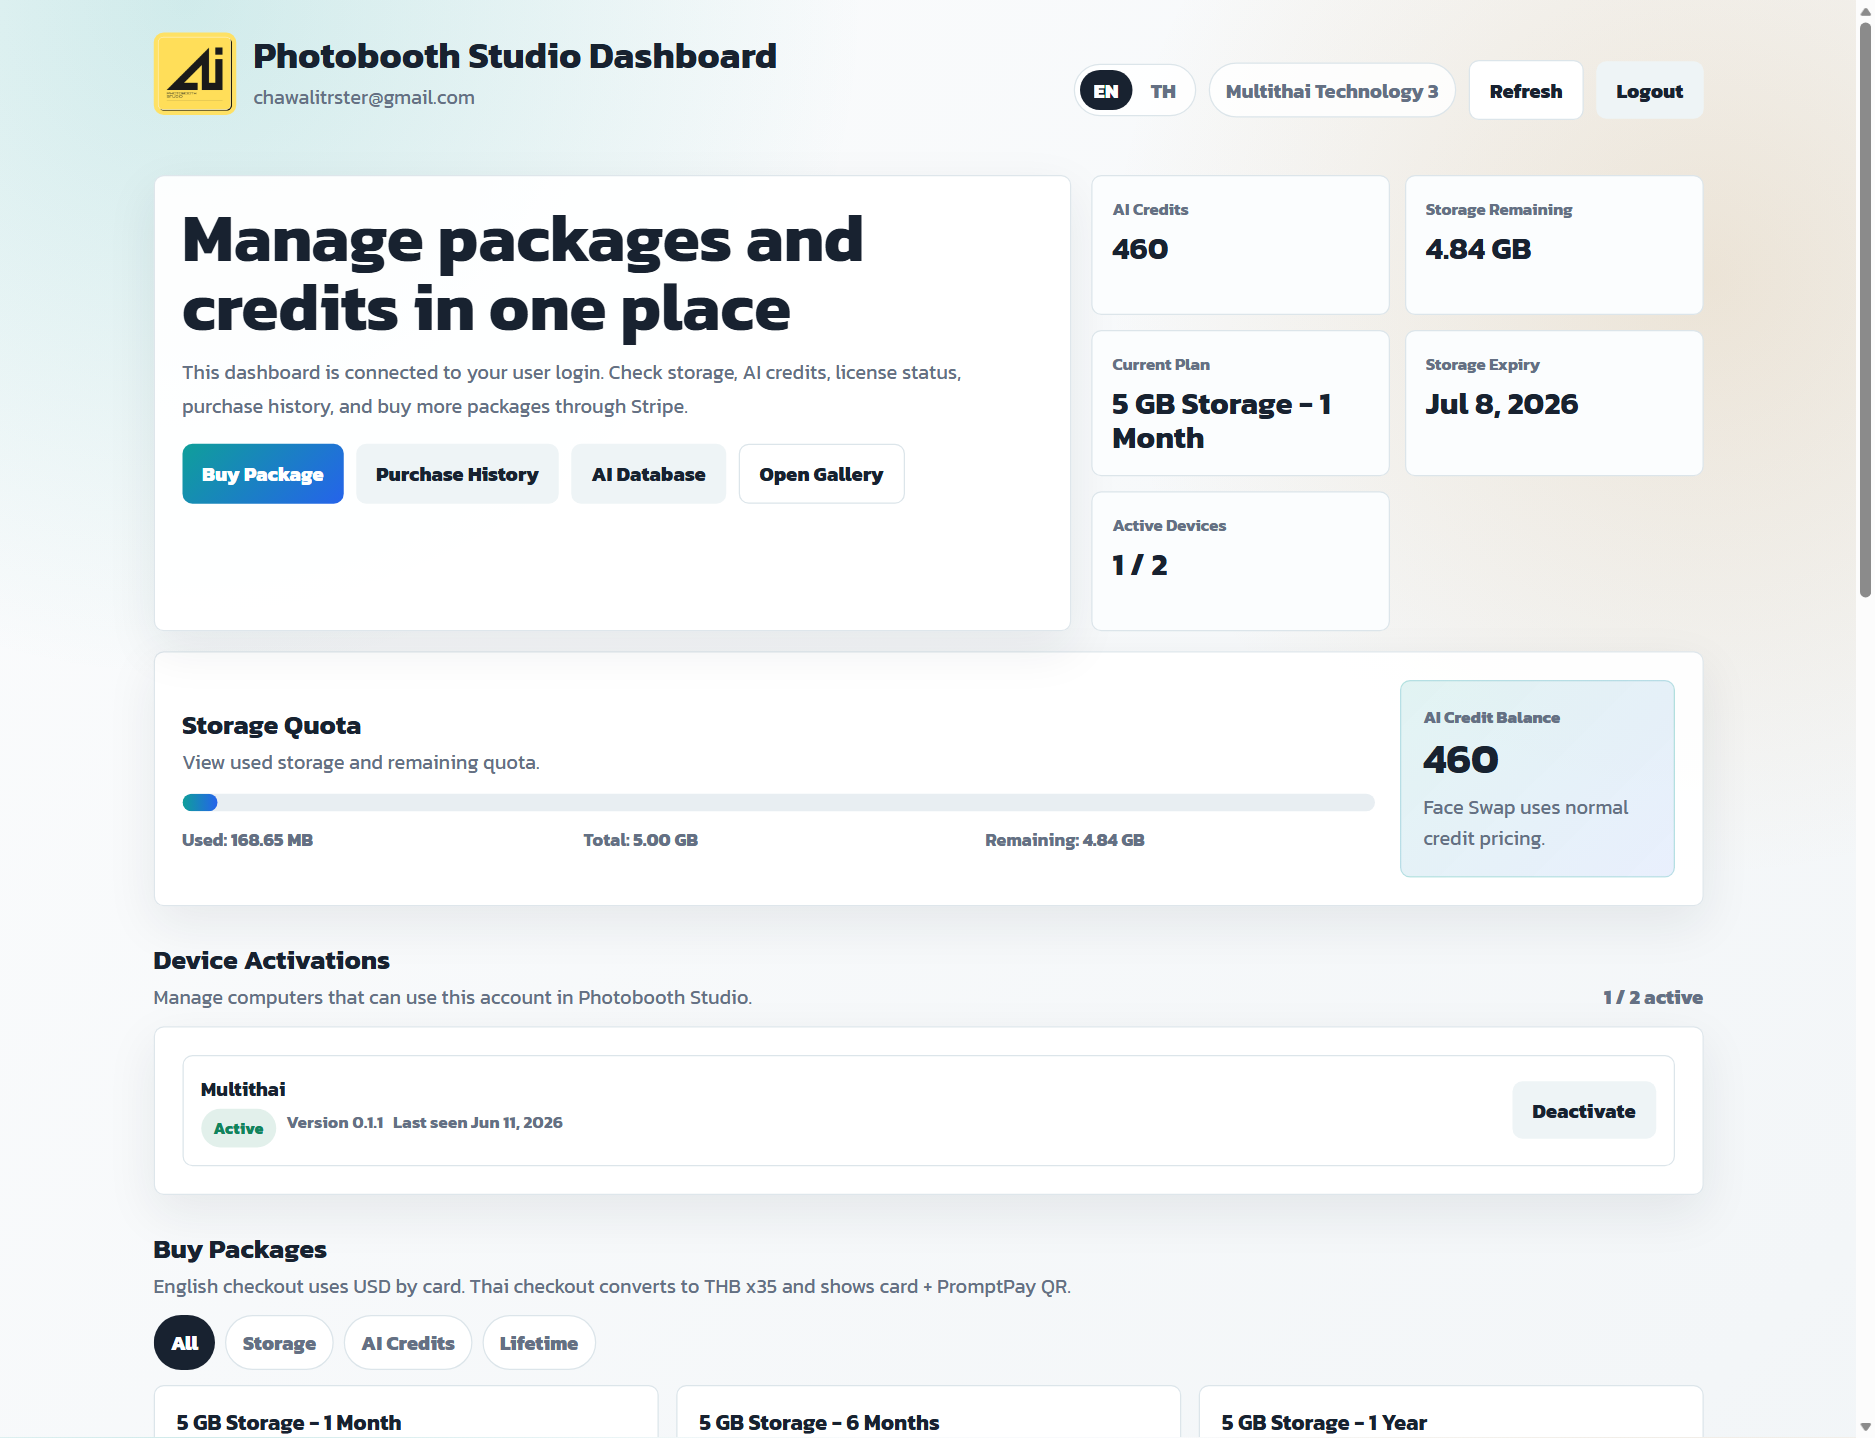This screenshot has height=1438, width=1875.
Task: Select the All packages filter tab
Action: 184,1343
